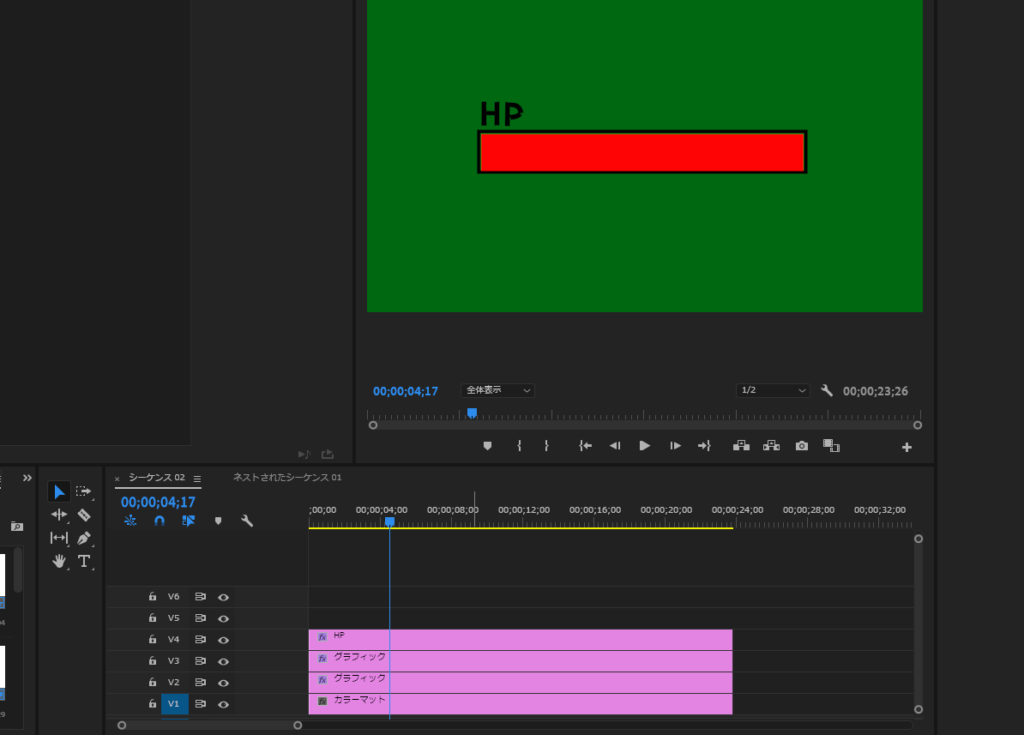Select the Pen tool
The height and width of the screenshot is (735, 1024).
84,538
